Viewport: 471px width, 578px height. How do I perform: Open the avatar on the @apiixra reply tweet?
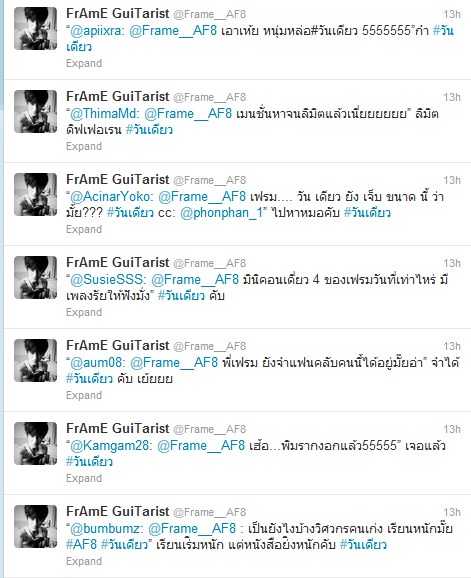click(x=35, y=28)
